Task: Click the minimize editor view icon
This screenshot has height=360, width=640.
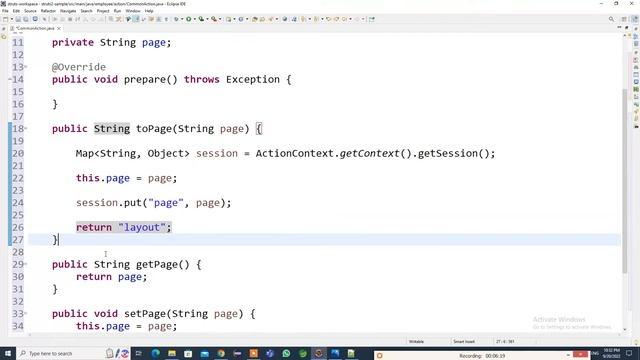Action: point(620,28)
